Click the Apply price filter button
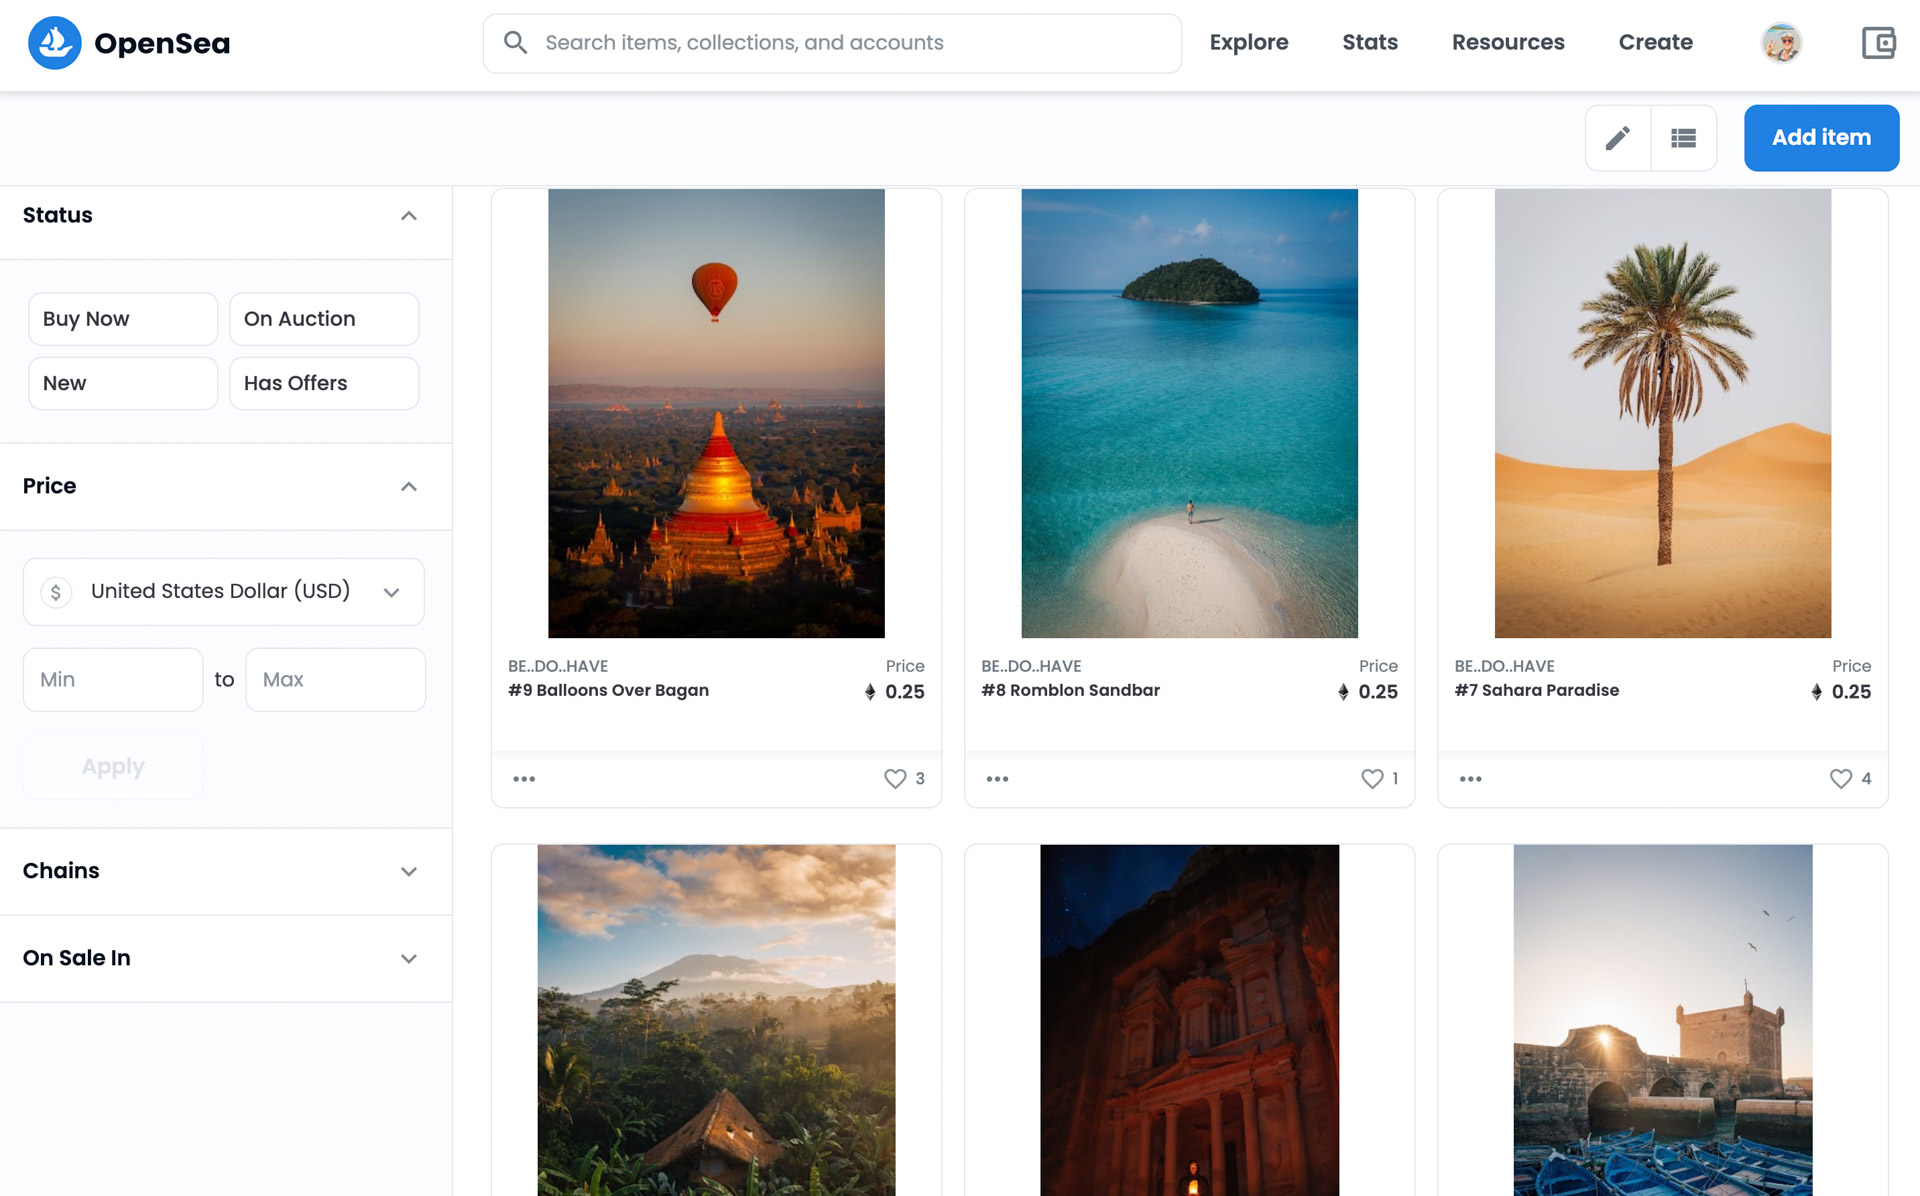The width and height of the screenshot is (1920, 1196). [113, 766]
